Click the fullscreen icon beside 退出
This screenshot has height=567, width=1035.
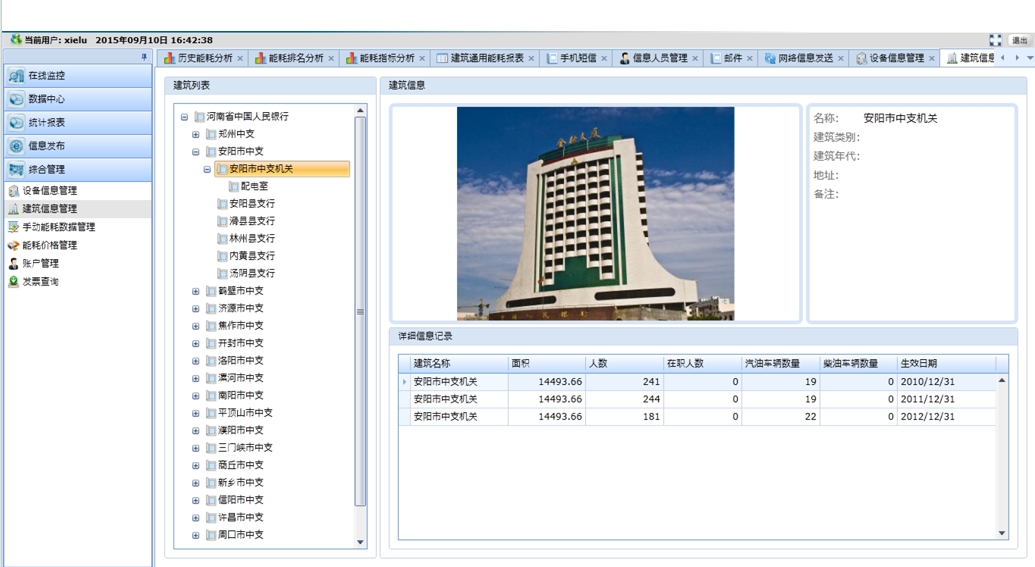click(x=995, y=41)
